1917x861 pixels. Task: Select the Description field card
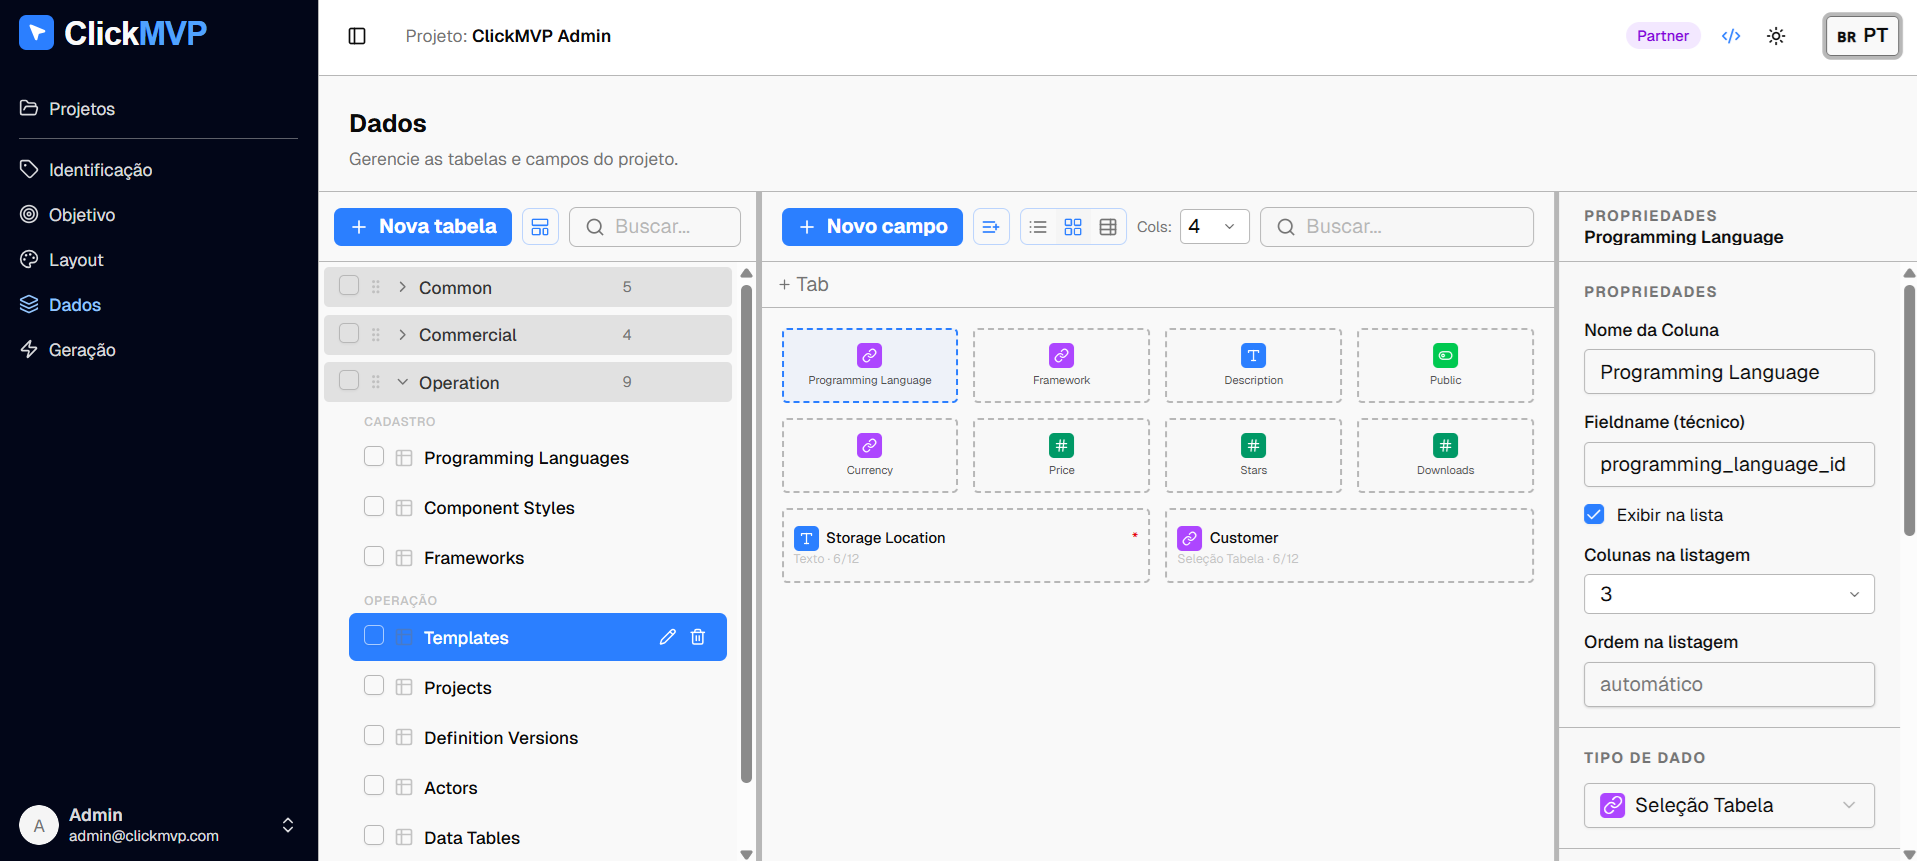(x=1253, y=366)
